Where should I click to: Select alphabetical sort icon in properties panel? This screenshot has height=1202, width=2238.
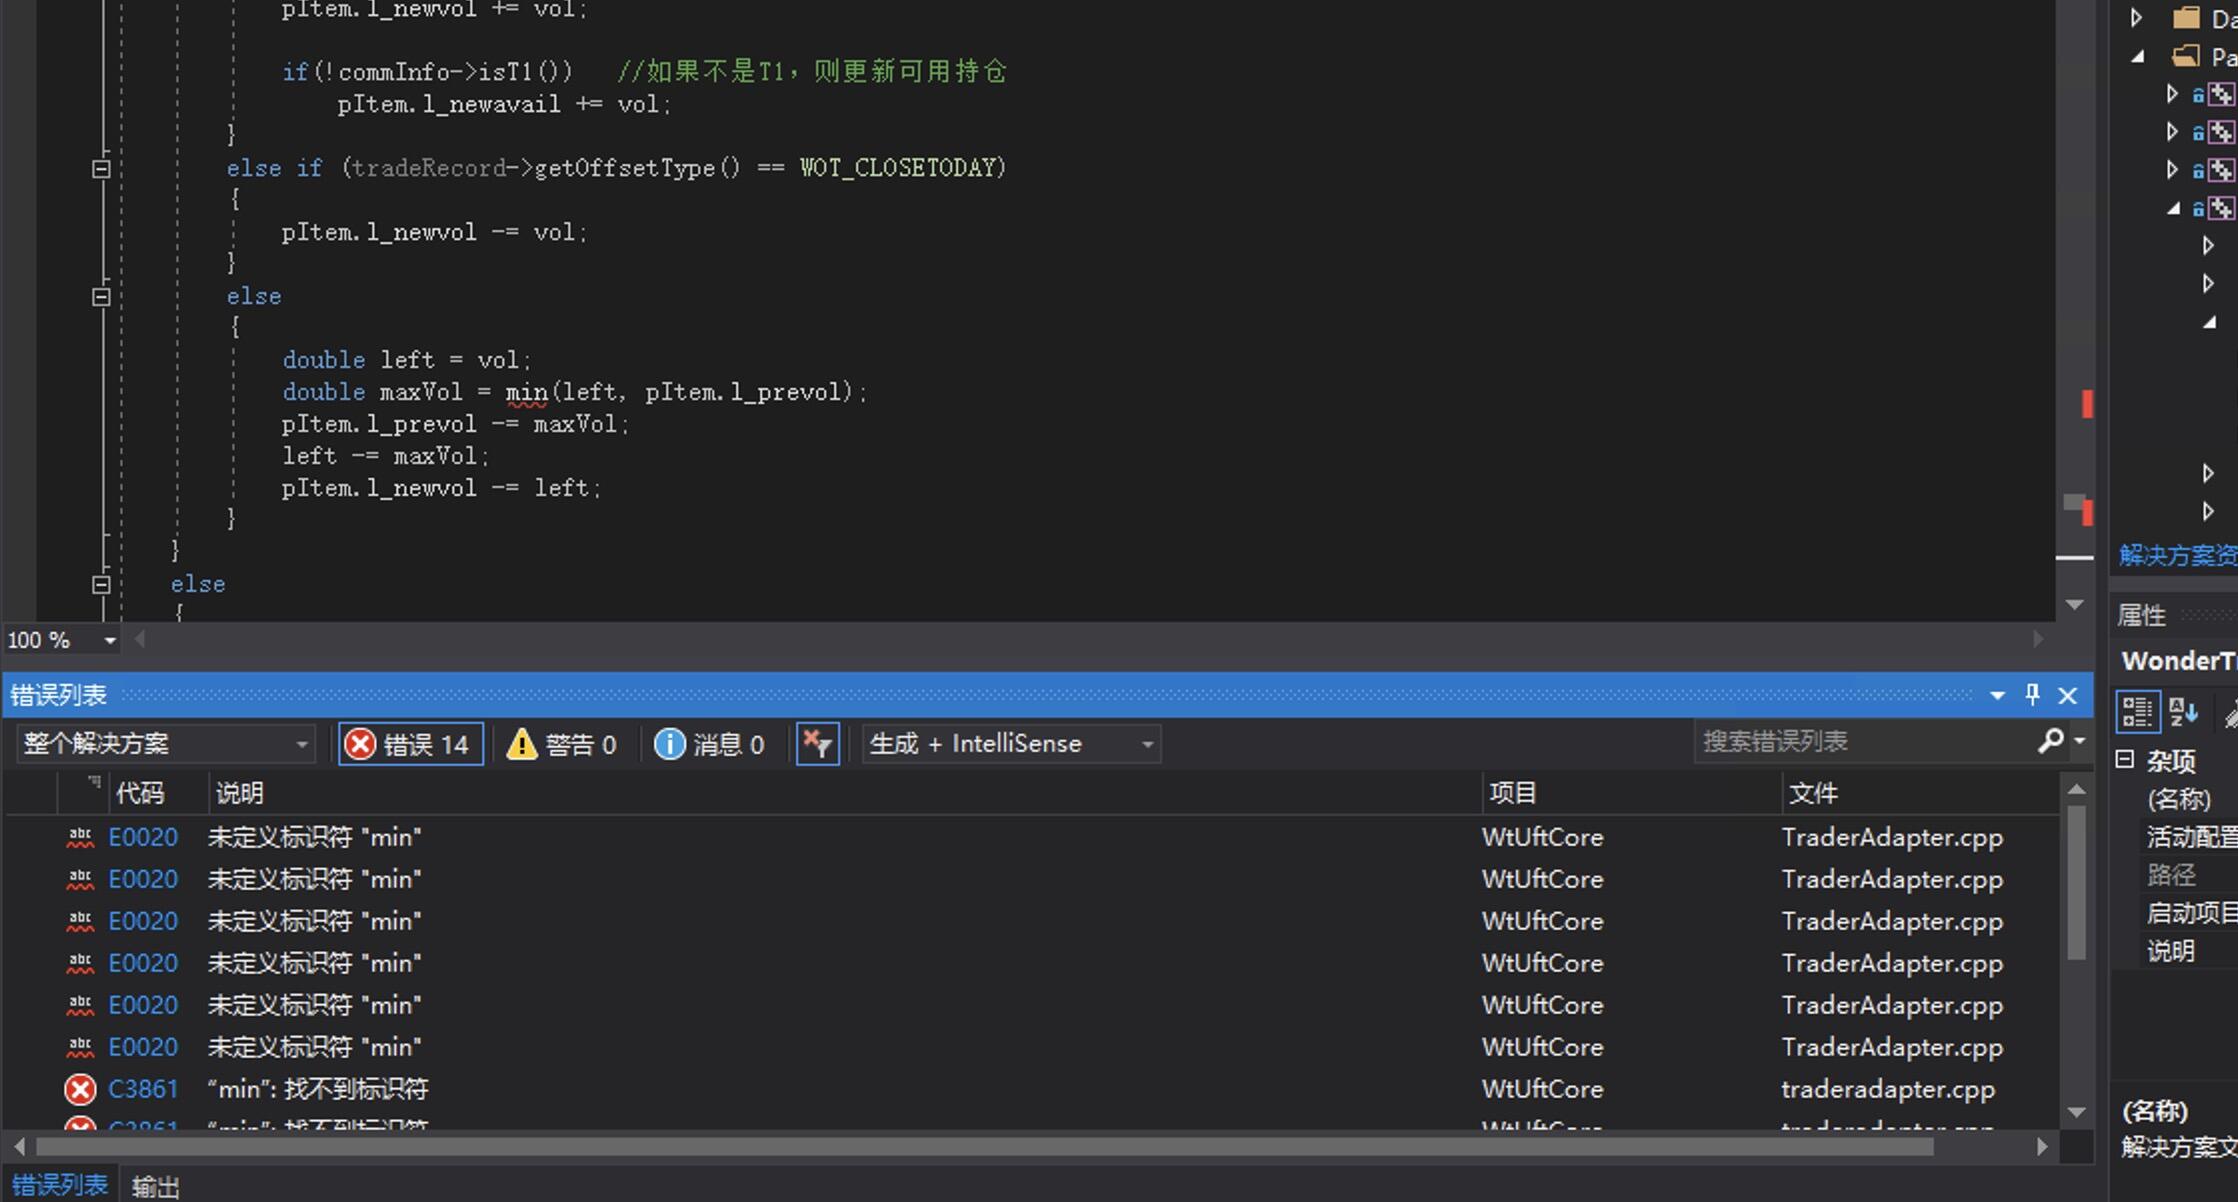tap(2183, 712)
